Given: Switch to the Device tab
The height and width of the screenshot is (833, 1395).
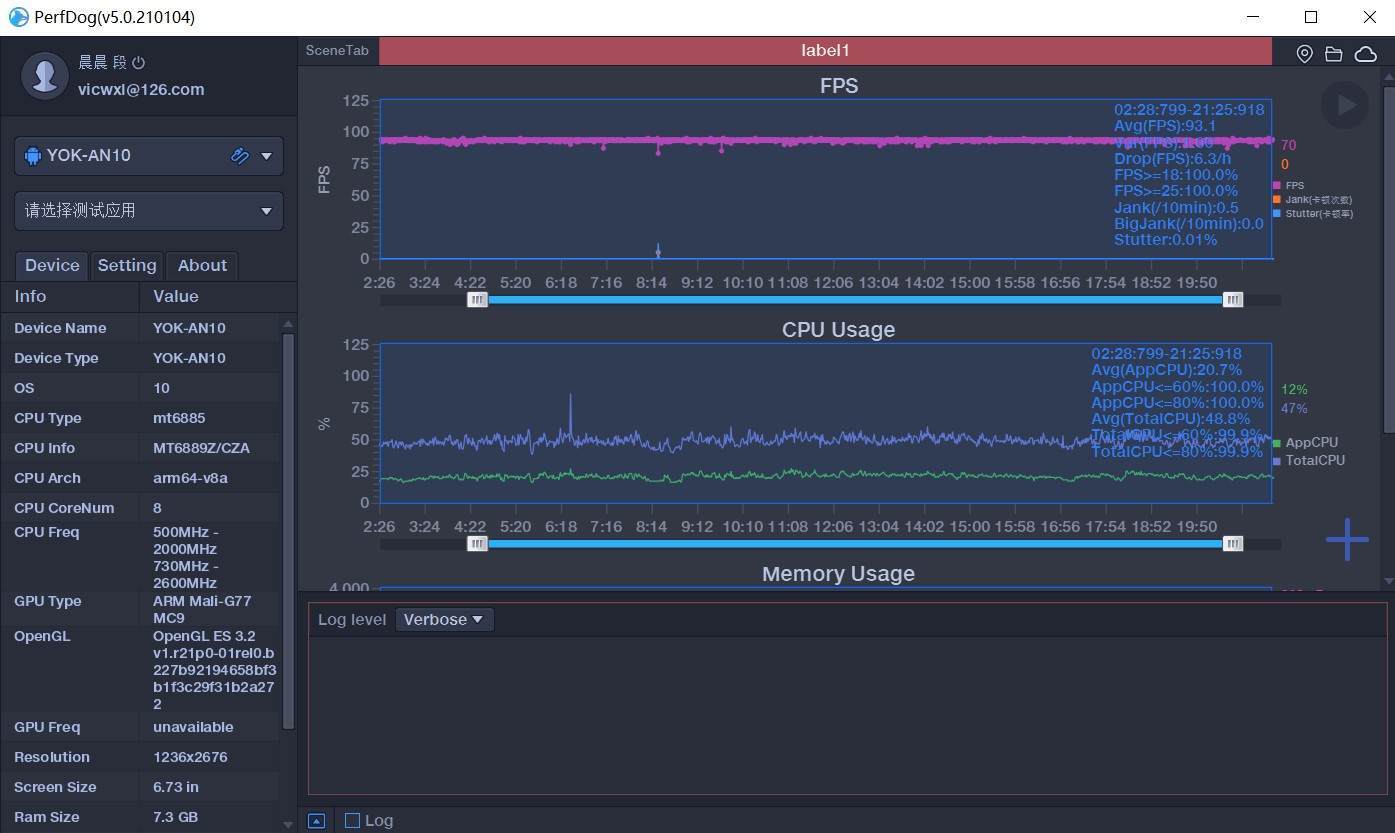Looking at the screenshot, I should click(52, 266).
